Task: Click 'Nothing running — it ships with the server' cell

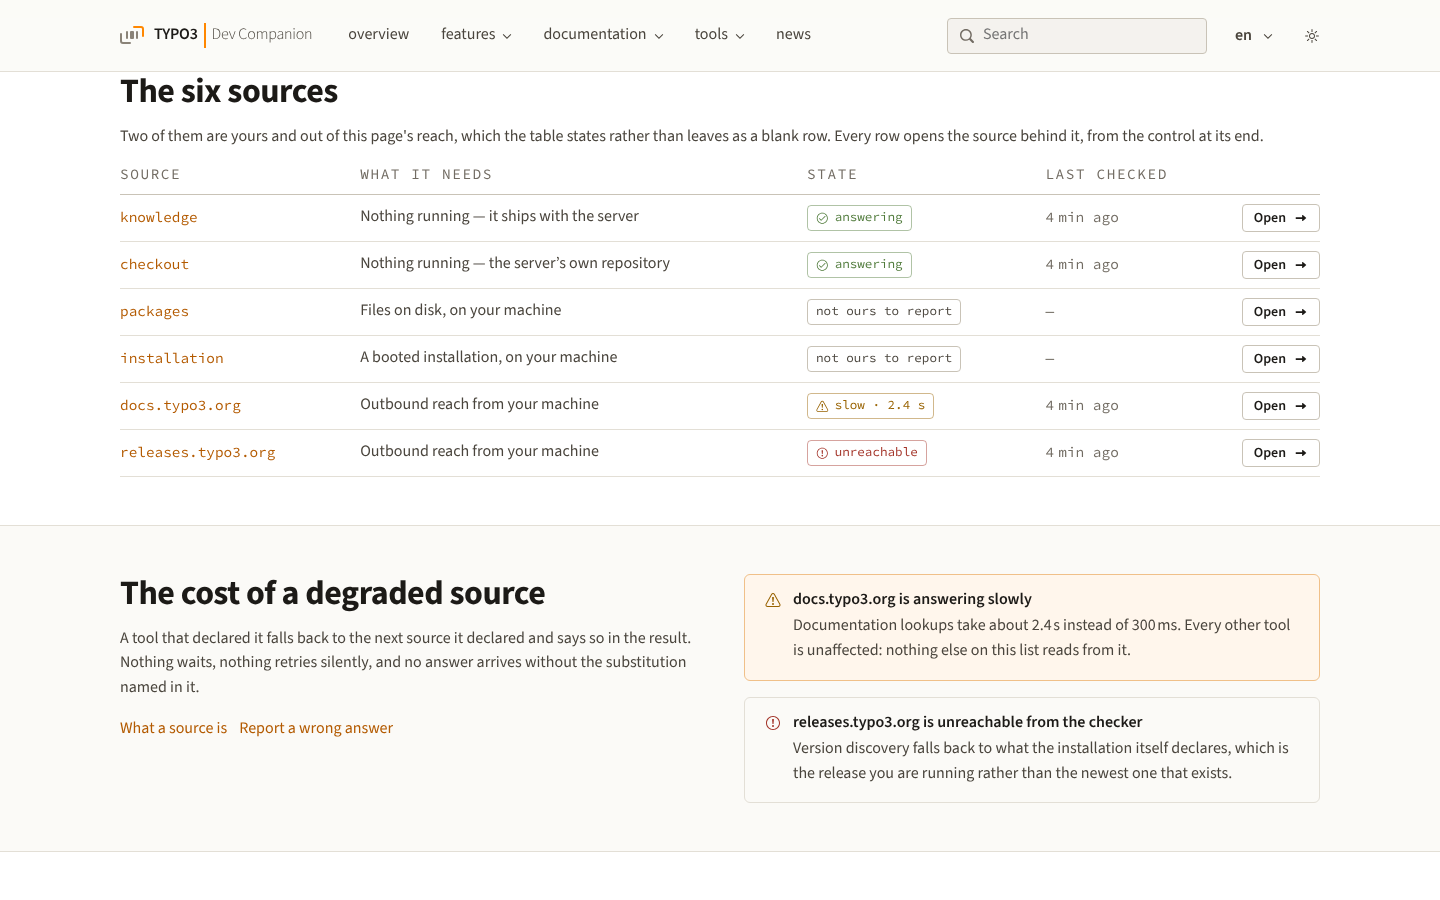Action: (499, 216)
